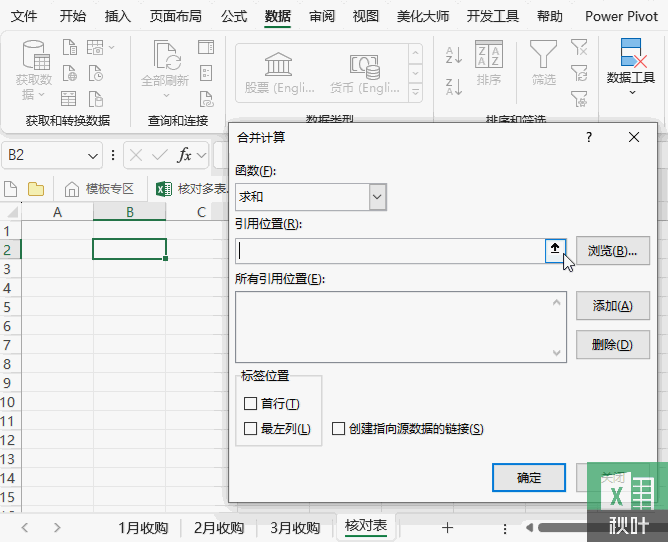Viewport: 668px width, 542px height.
Task: Expand the Refresh All dropdown arrow
Action: [x=167, y=96]
